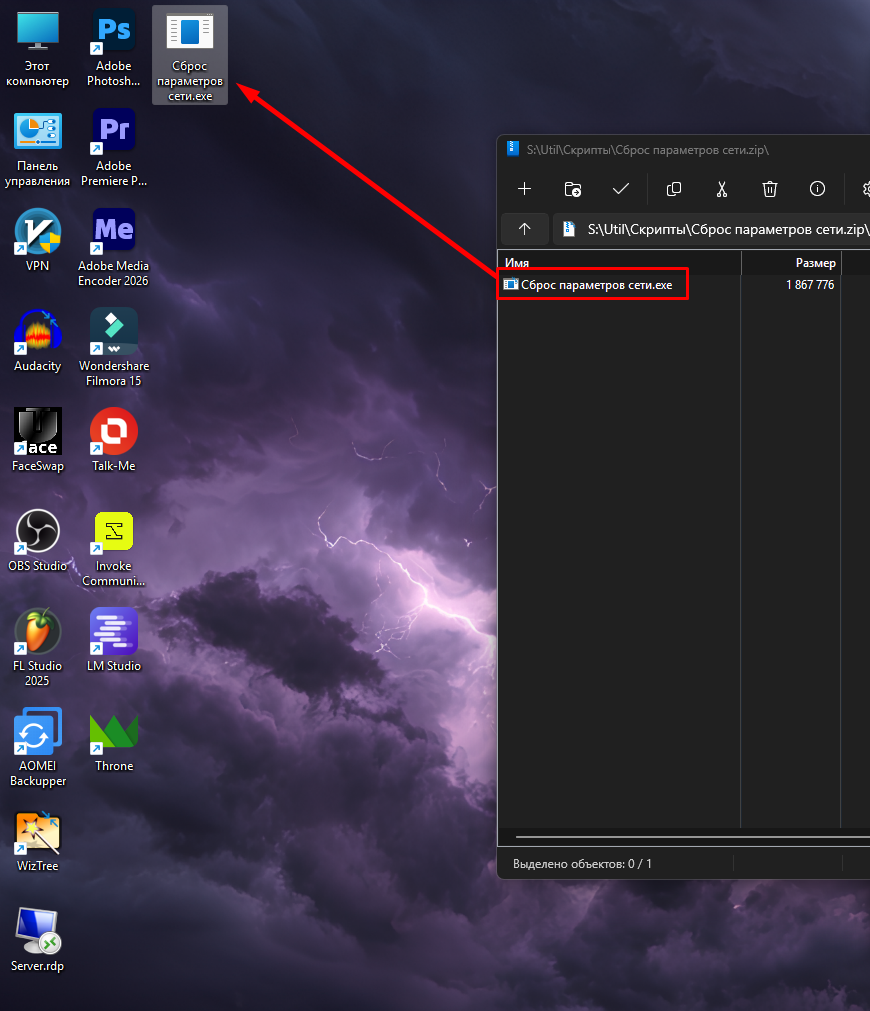Click the Copy icon in archive toolbar

(x=673, y=189)
